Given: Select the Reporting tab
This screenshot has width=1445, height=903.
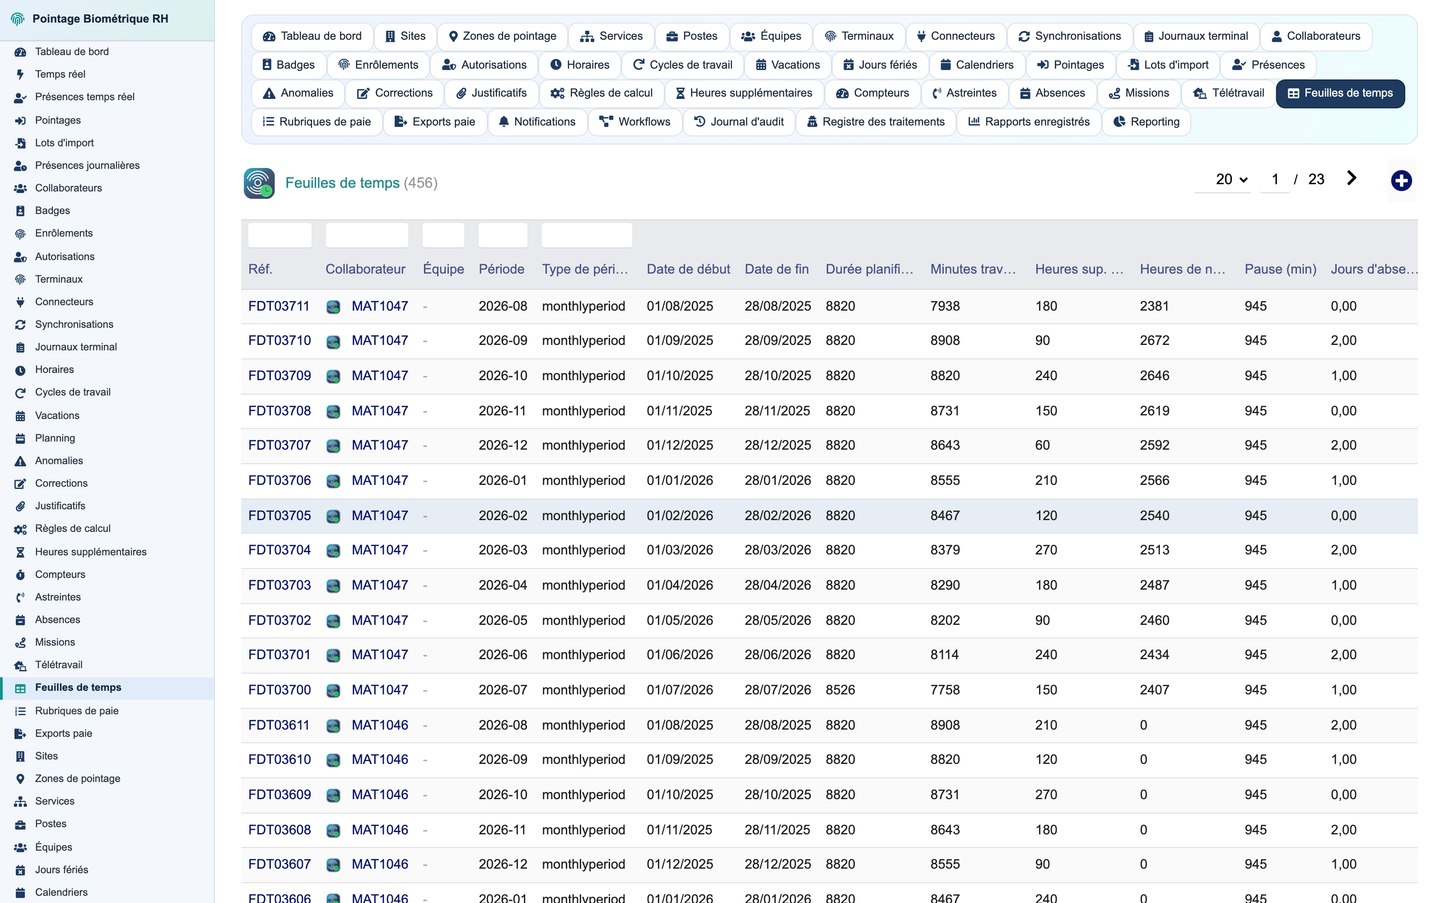Looking at the screenshot, I should coord(1146,122).
